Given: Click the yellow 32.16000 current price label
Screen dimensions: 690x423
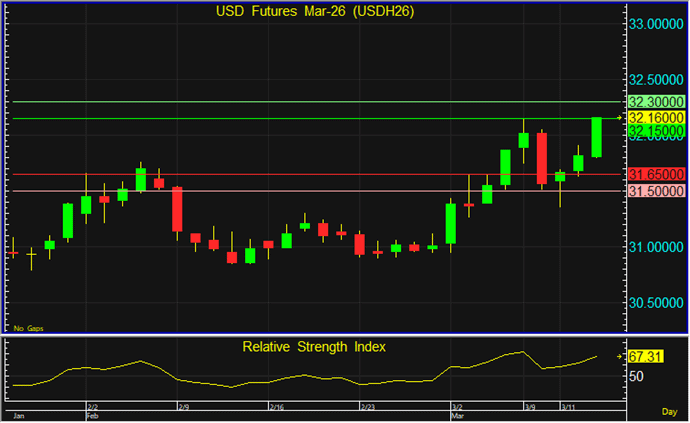Looking at the screenshot, I should pos(656,117).
